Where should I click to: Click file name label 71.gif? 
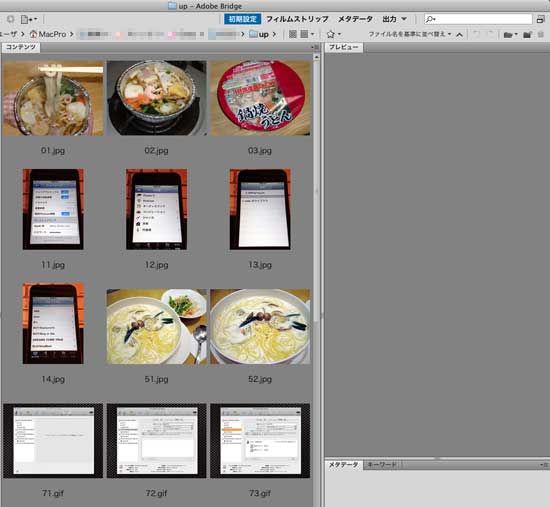pyautogui.click(x=53, y=493)
